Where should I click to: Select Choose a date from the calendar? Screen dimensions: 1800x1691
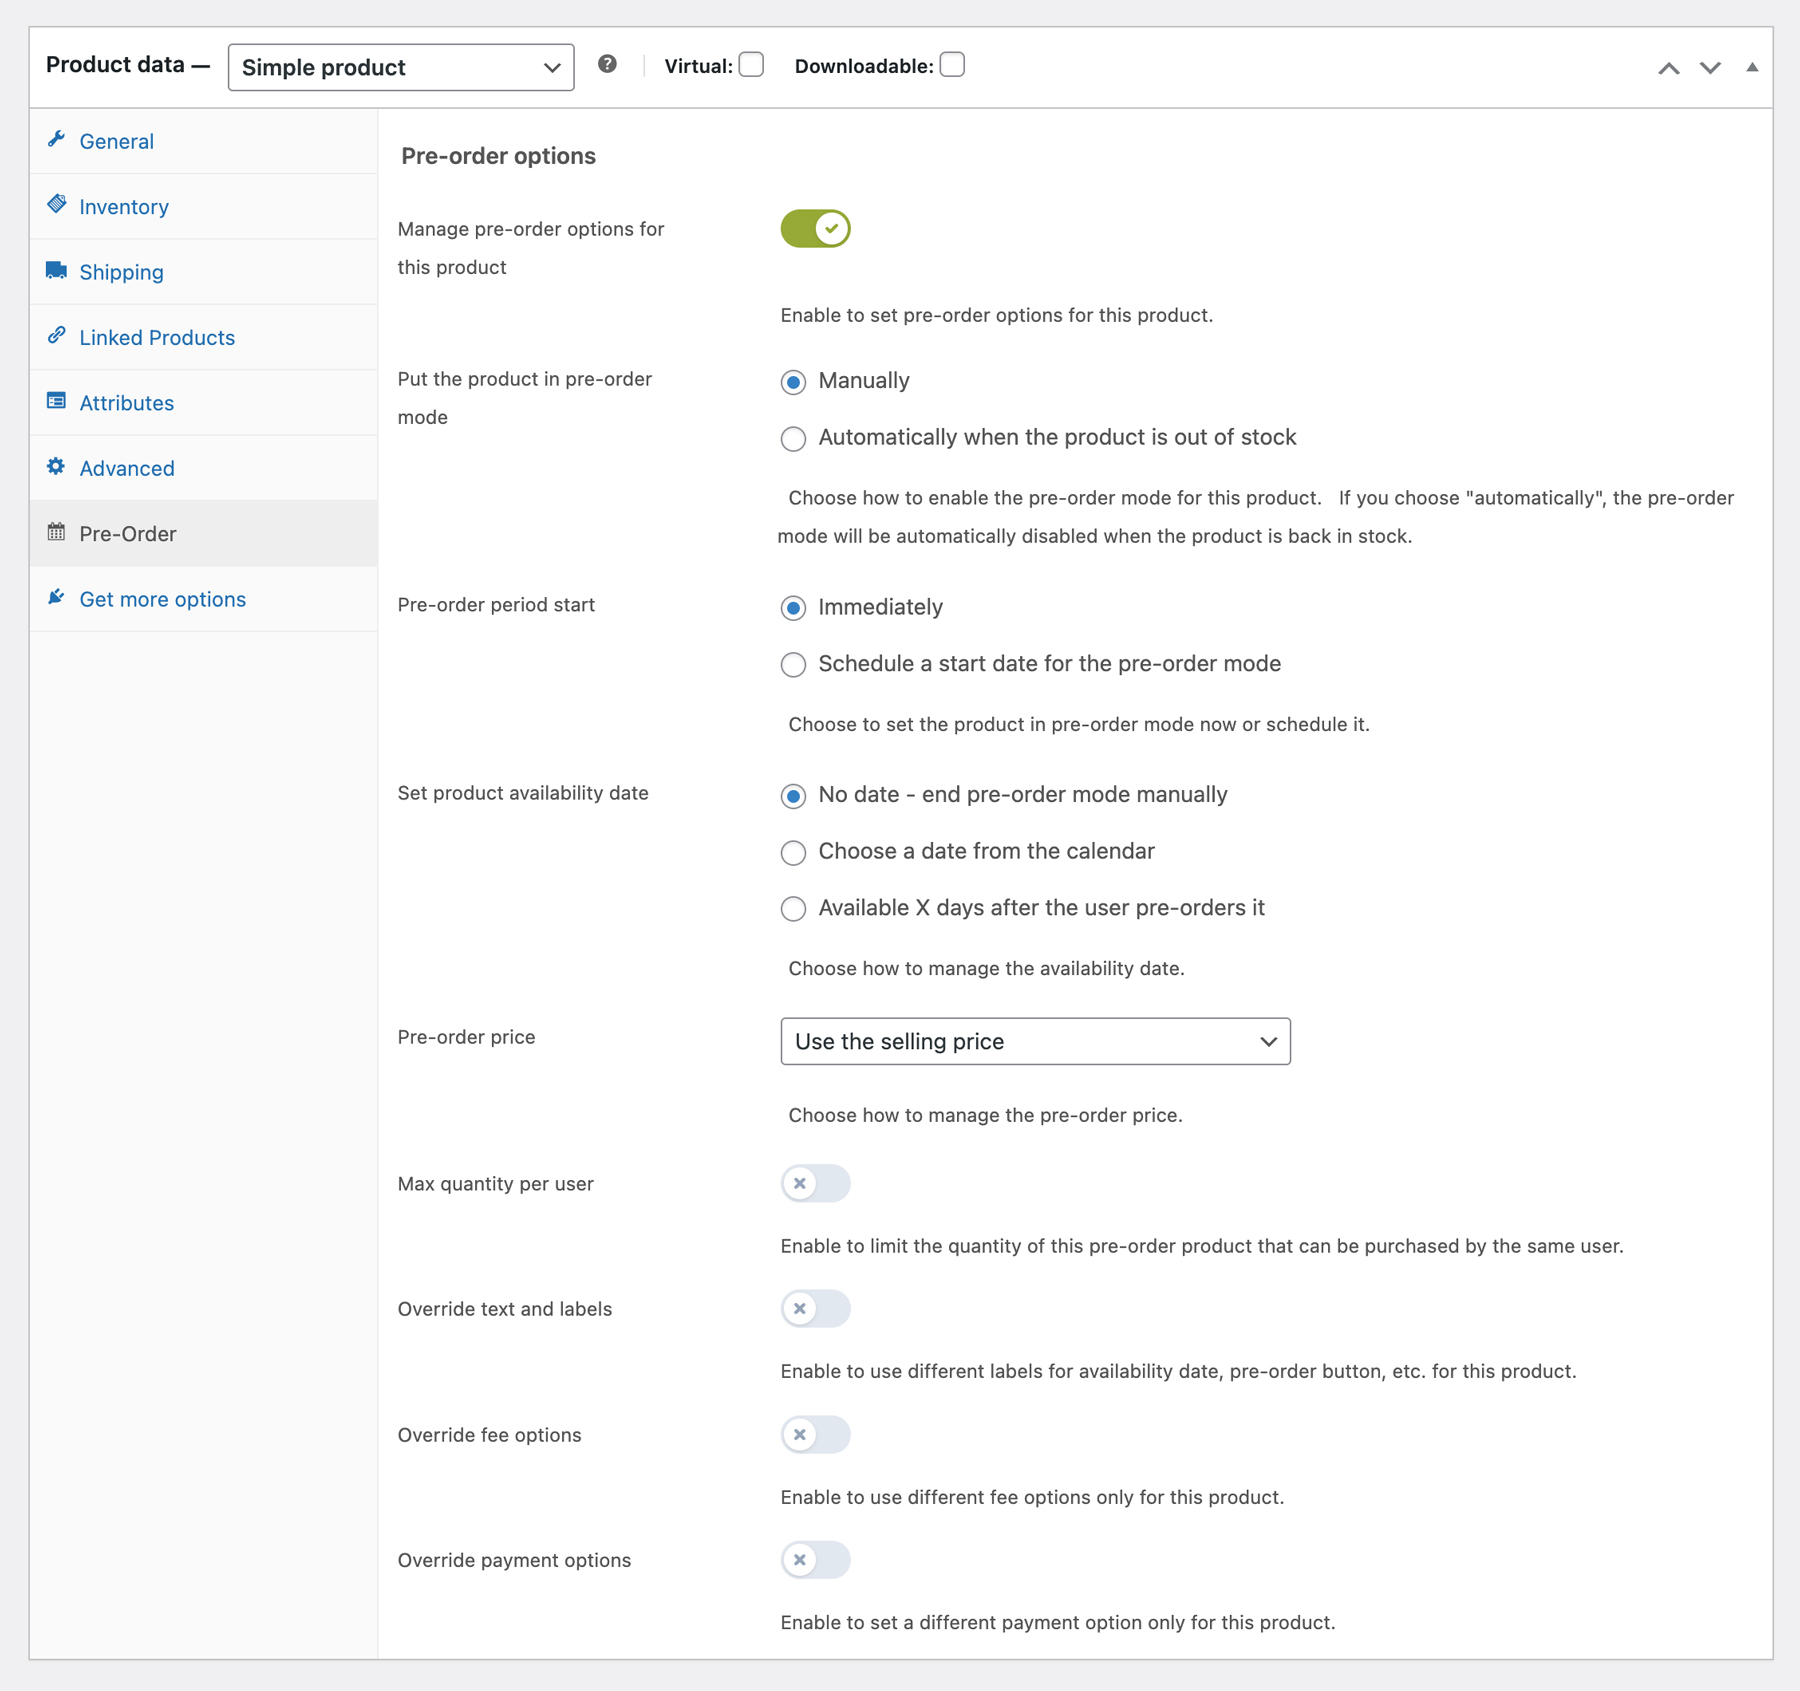[793, 853]
